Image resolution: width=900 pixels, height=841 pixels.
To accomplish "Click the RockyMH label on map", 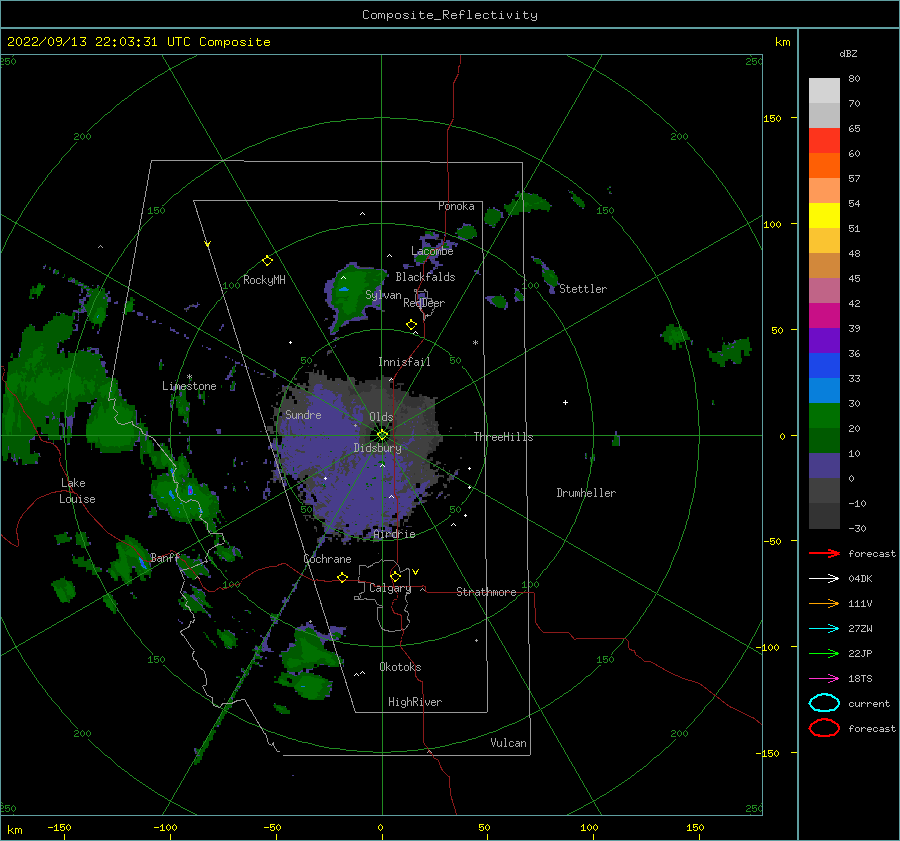I will click(x=264, y=280).
